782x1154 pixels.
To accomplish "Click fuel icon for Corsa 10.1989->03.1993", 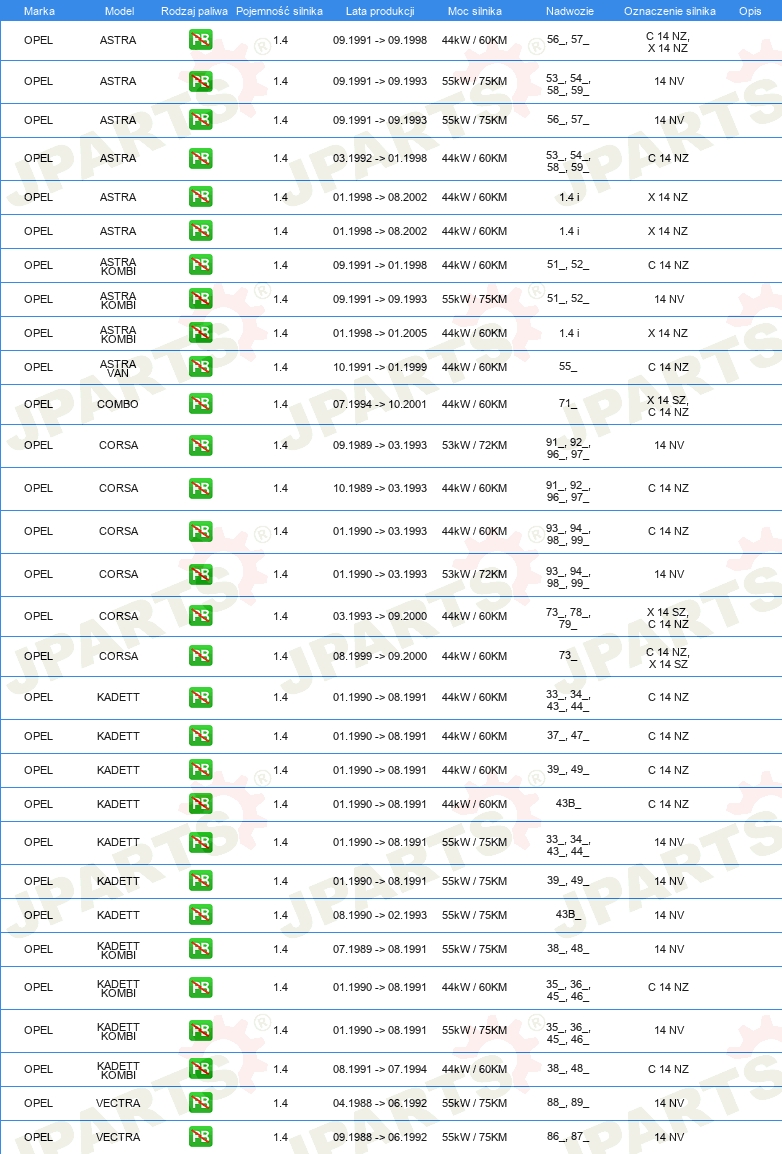I will pos(200,488).
